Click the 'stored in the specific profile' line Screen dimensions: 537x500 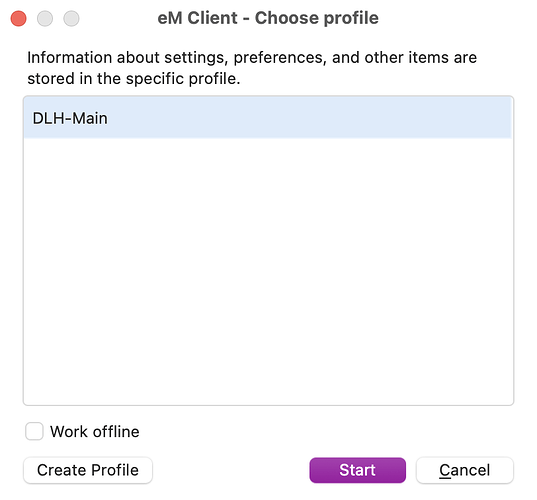[134, 78]
